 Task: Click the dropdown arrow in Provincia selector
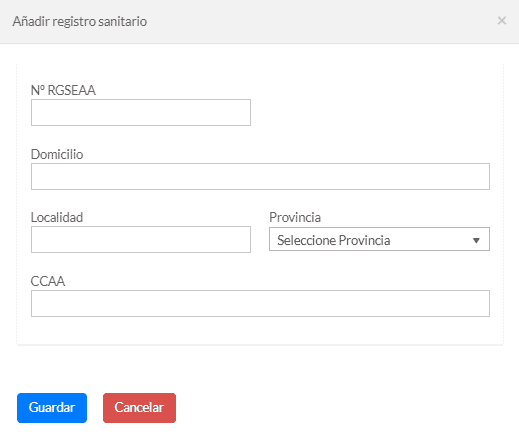(476, 240)
